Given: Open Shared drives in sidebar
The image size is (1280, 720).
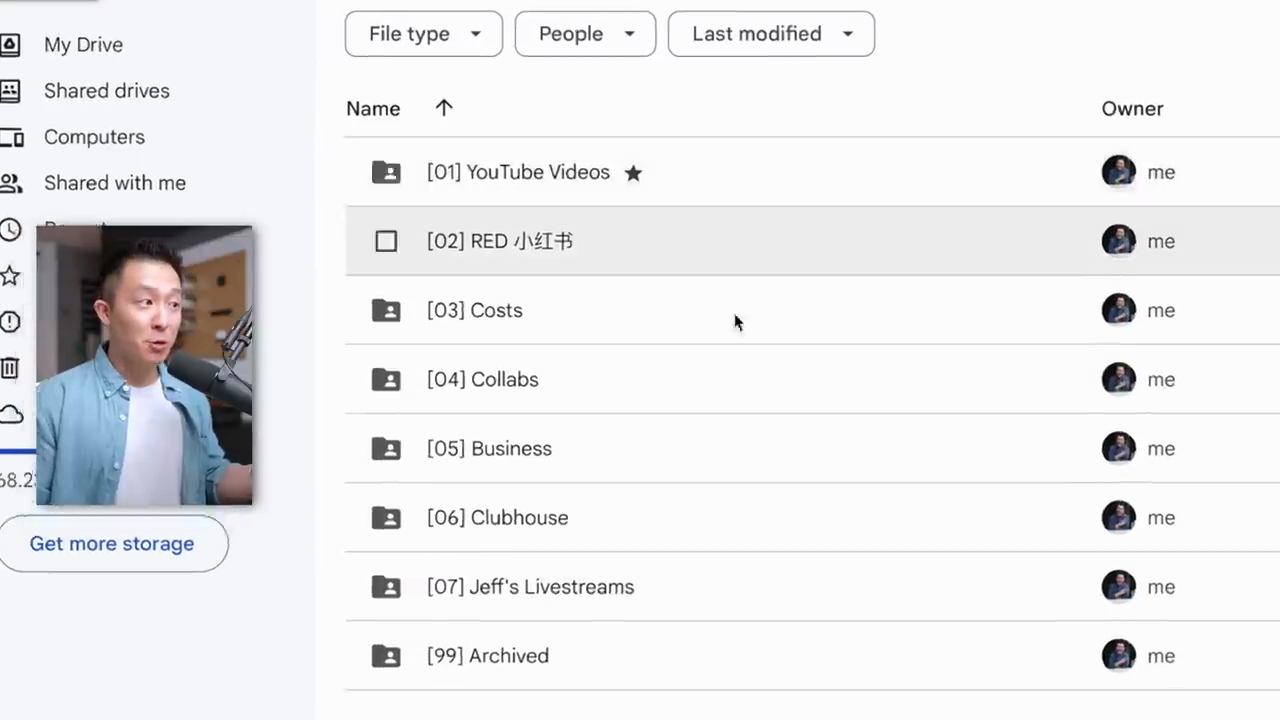Looking at the screenshot, I should pos(106,91).
